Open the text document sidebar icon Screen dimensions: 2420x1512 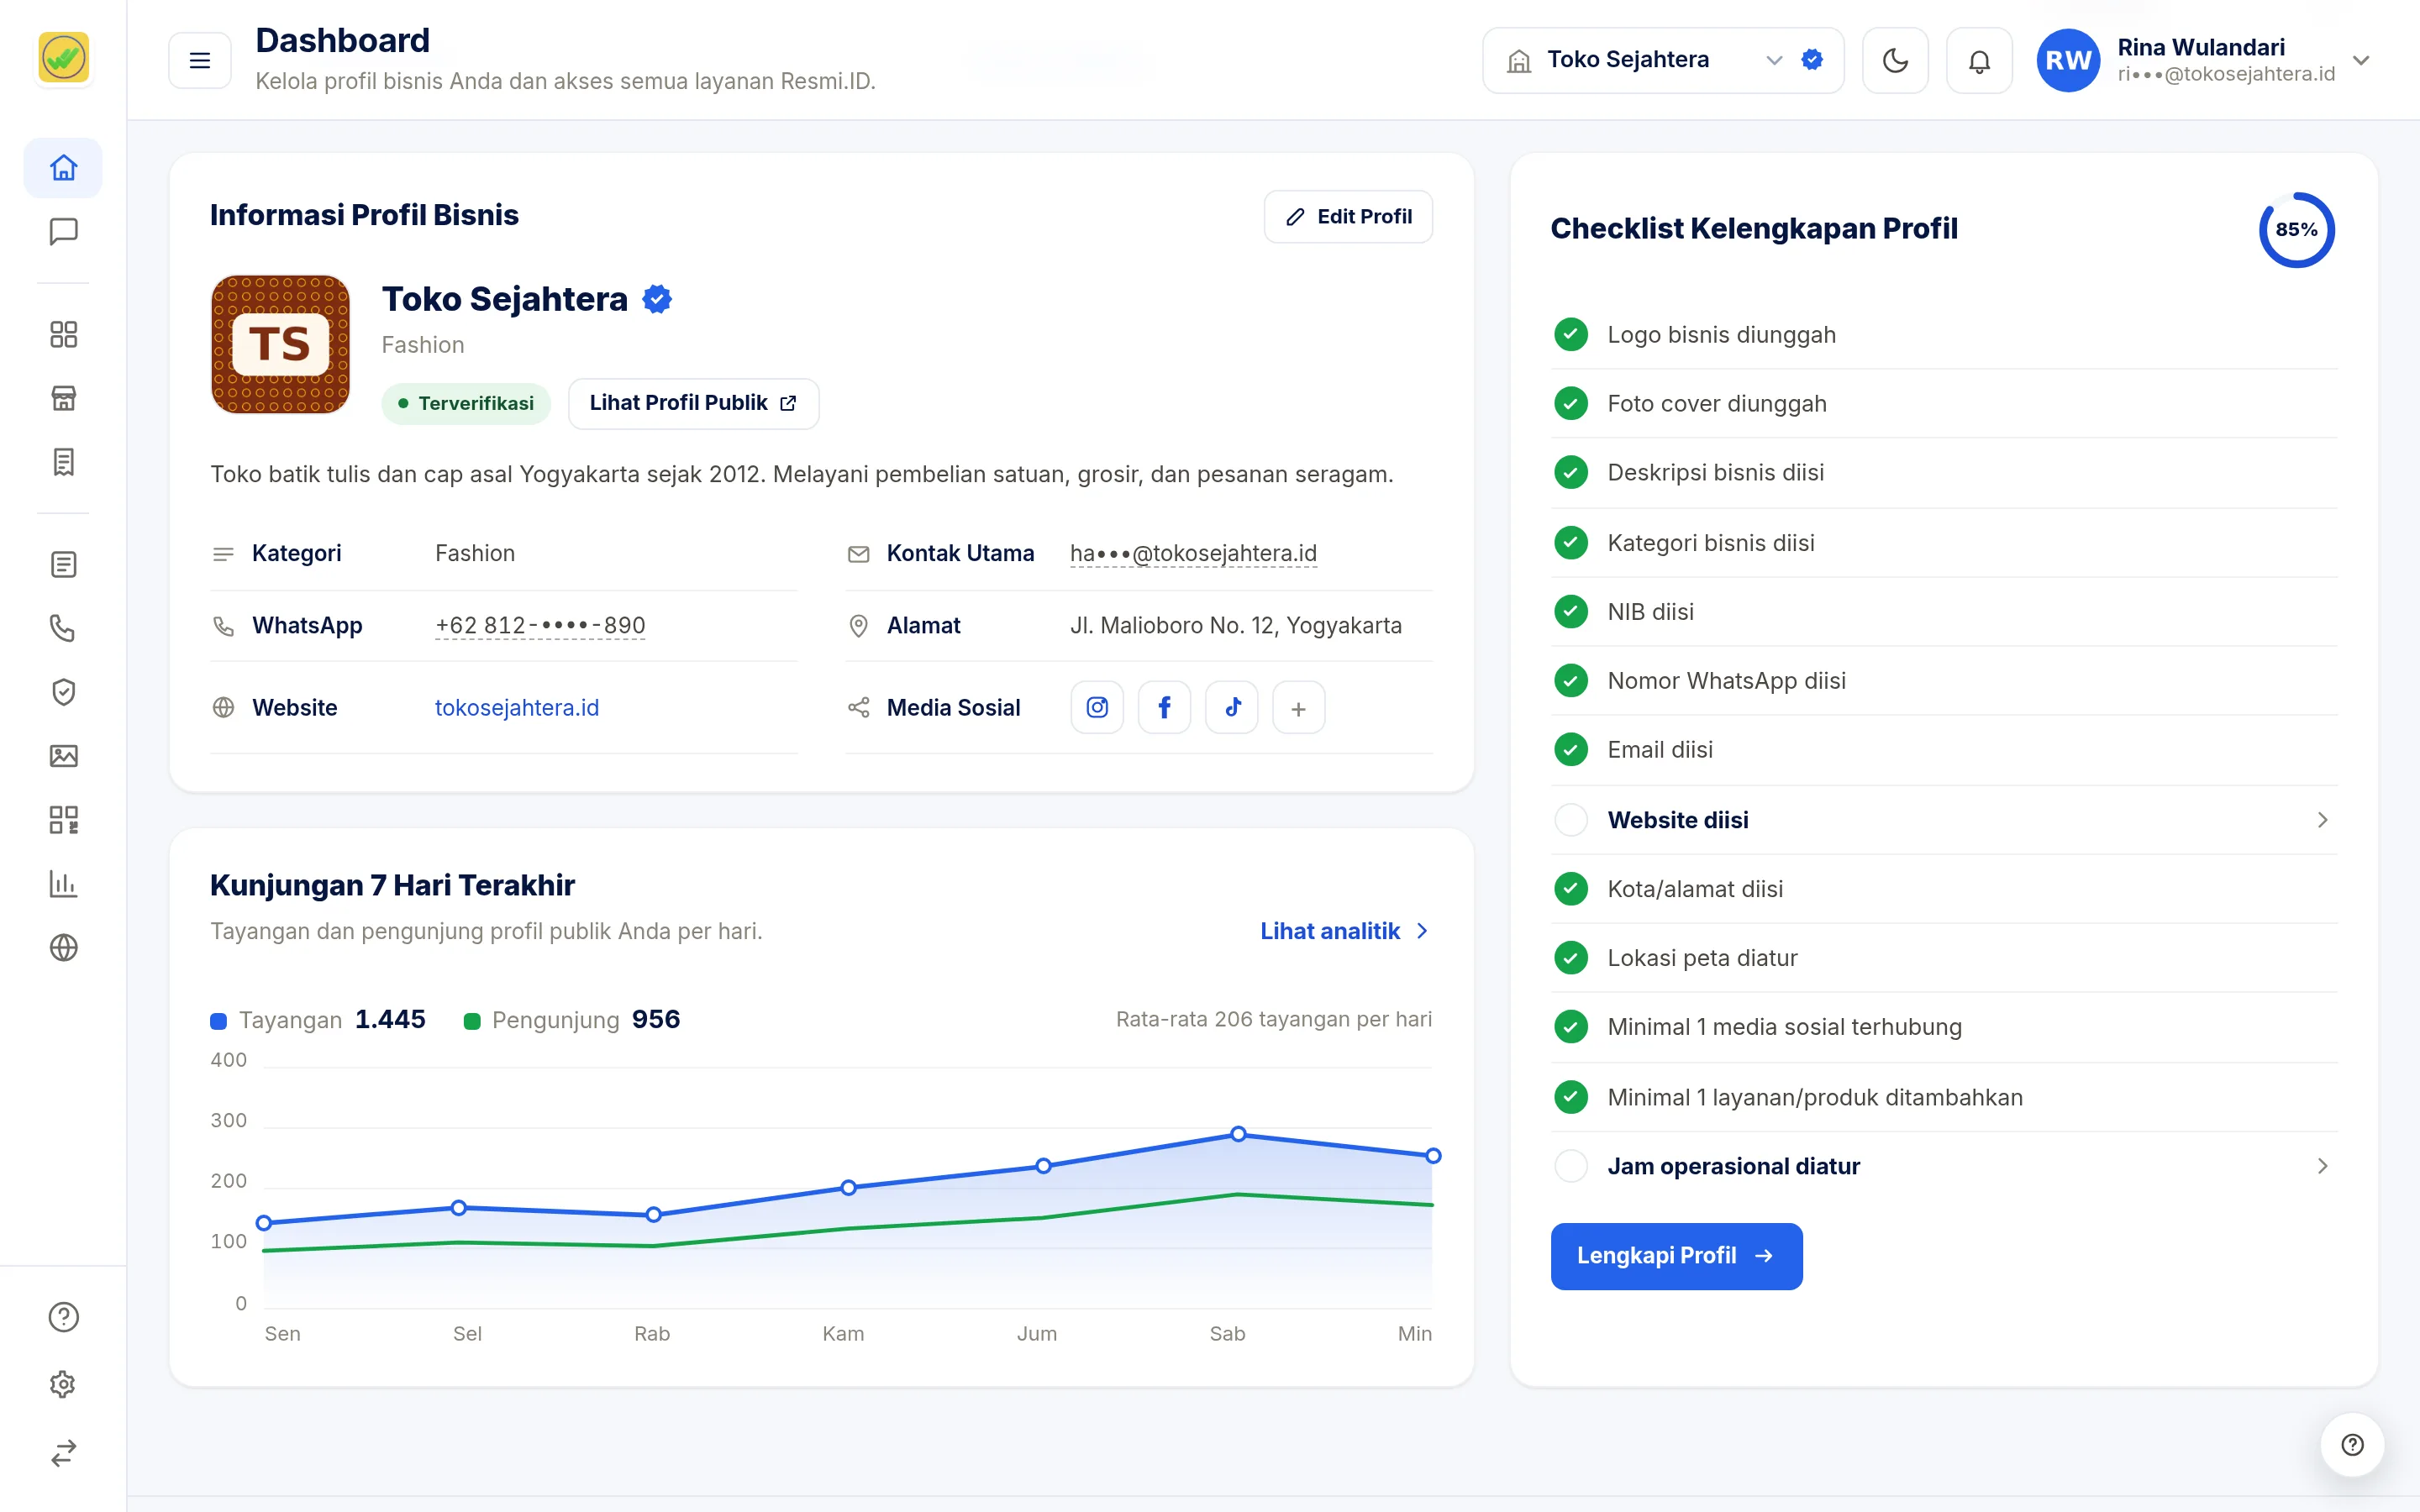click(x=63, y=565)
